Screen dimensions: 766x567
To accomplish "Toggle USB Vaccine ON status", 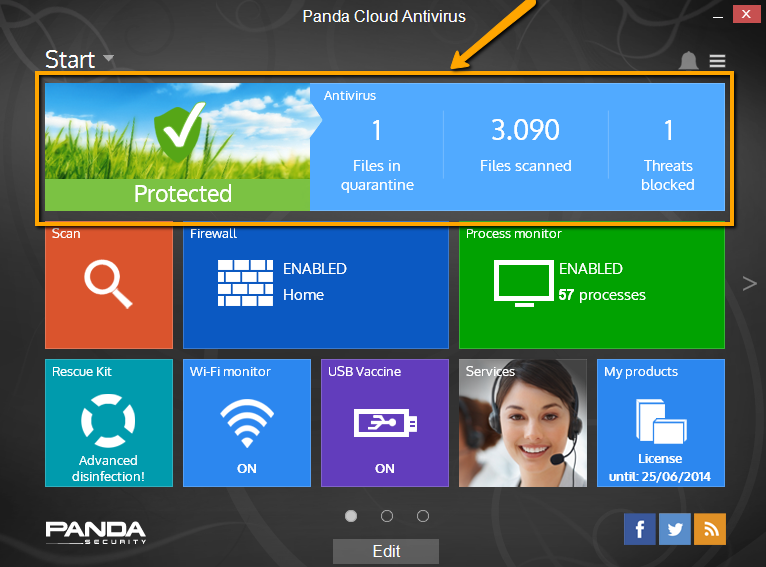I will click(x=385, y=469).
